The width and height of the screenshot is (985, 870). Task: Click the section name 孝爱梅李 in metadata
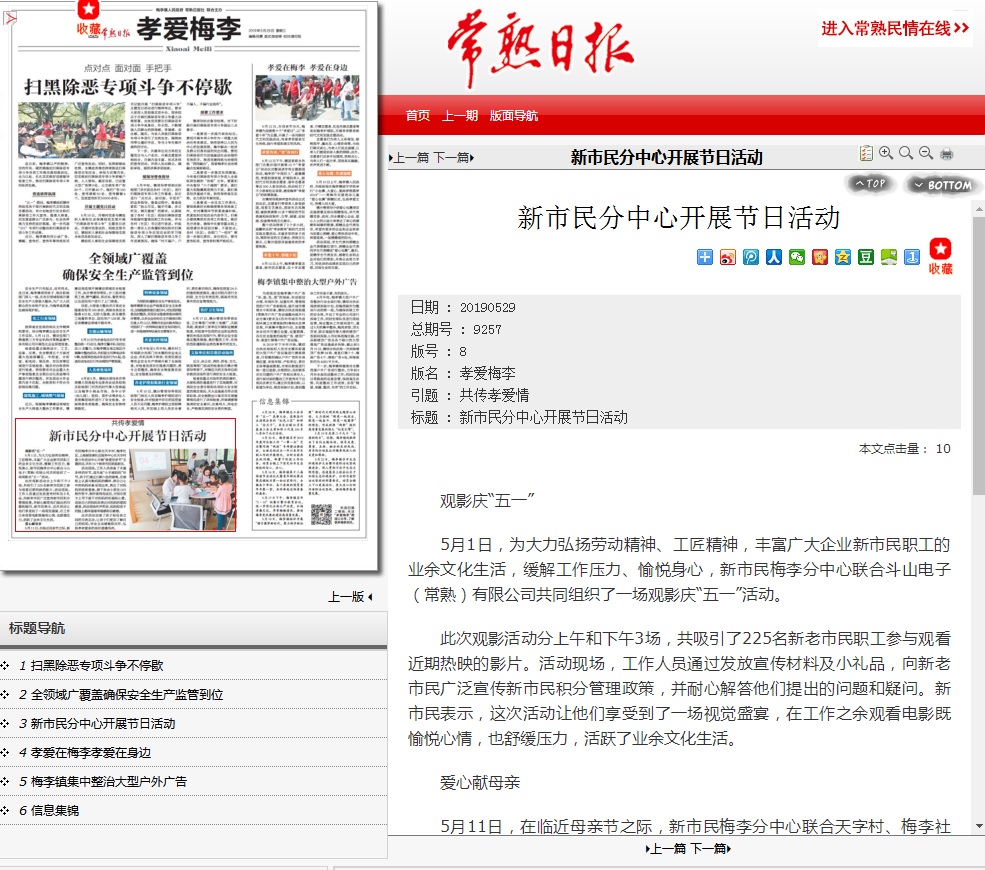click(487, 374)
